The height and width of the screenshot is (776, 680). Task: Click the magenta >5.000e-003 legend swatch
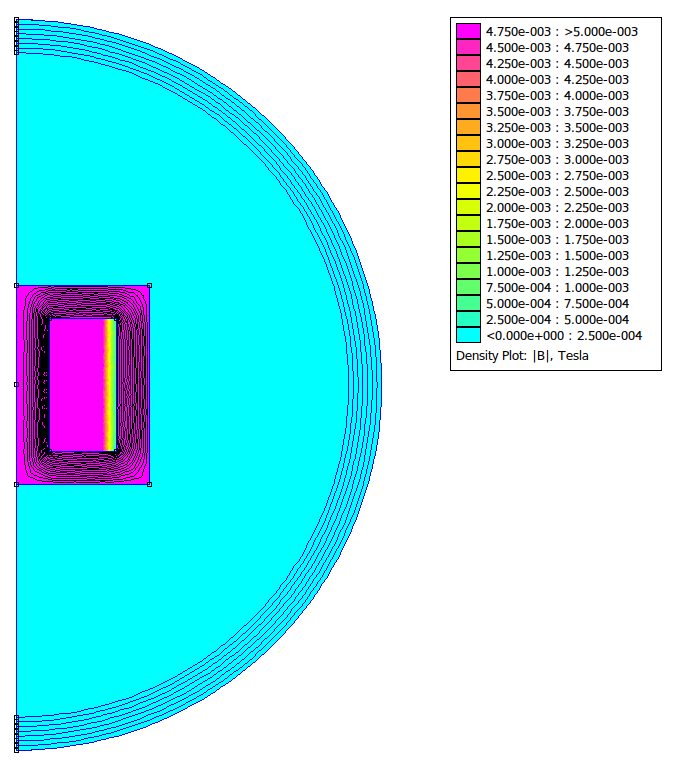[468, 31]
